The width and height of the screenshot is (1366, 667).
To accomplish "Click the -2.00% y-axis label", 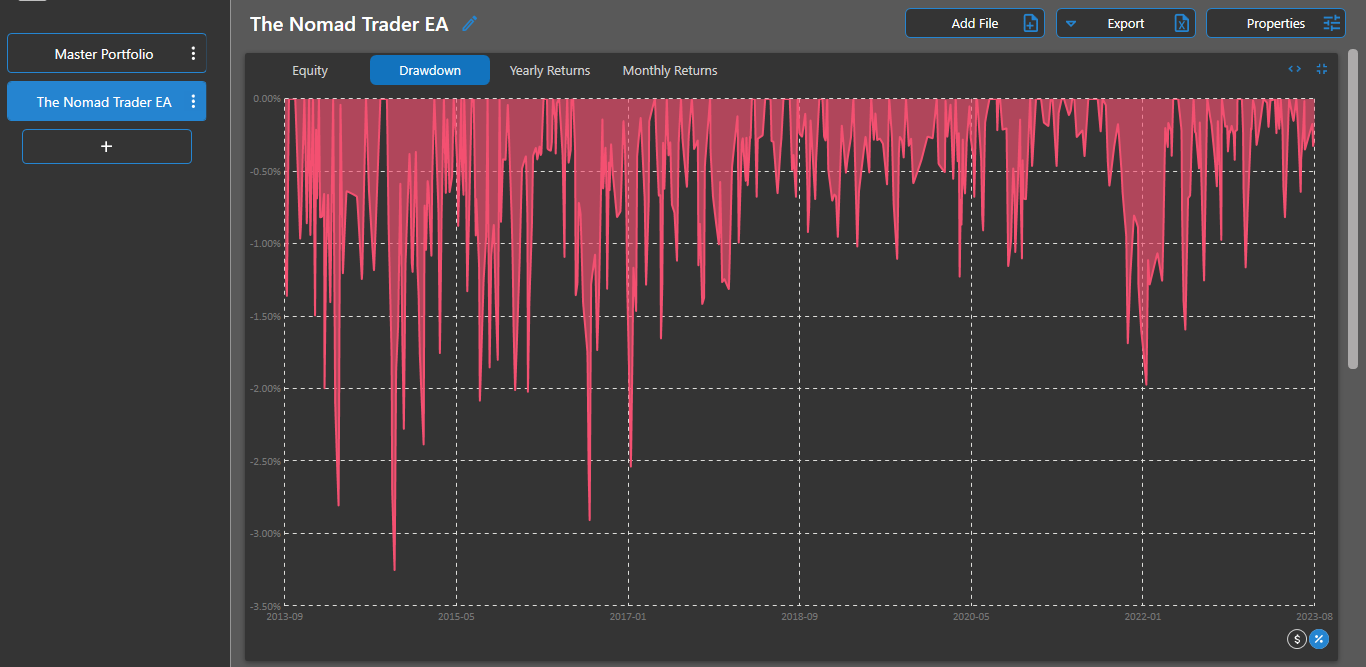I will pyautogui.click(x=265, y=389).
